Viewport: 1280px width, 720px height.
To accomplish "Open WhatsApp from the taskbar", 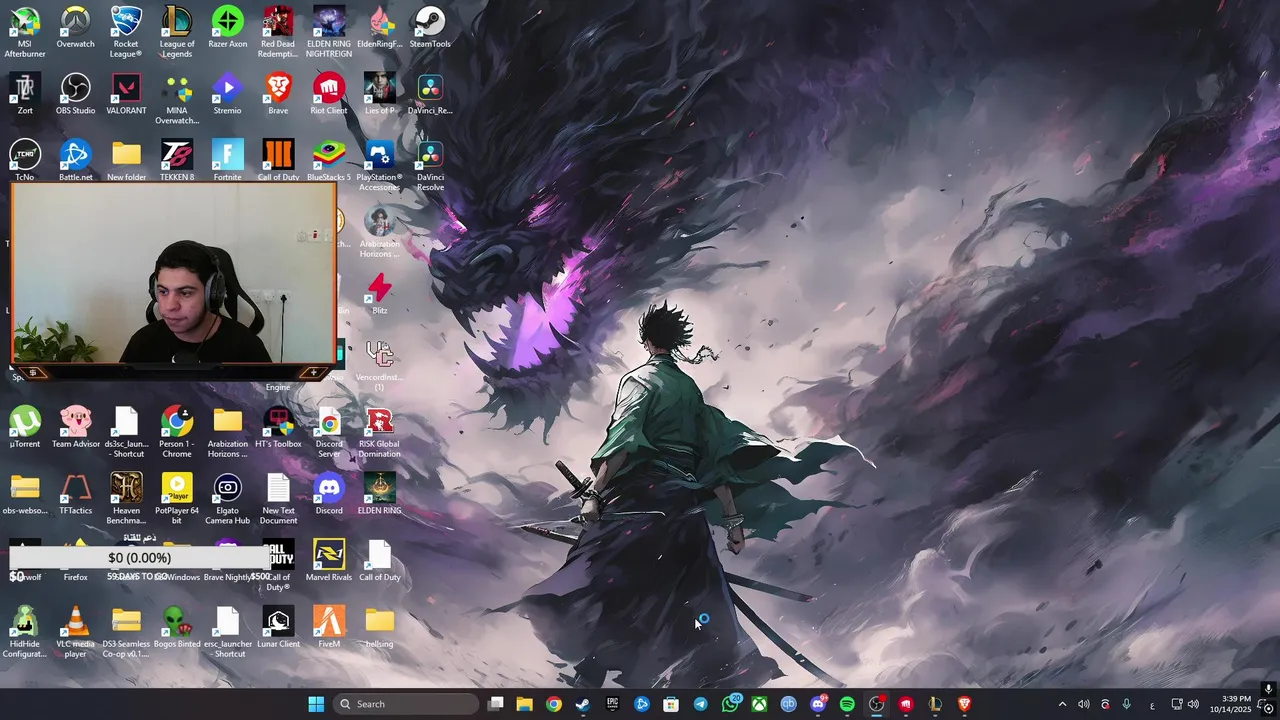I will tap(730, 704).
